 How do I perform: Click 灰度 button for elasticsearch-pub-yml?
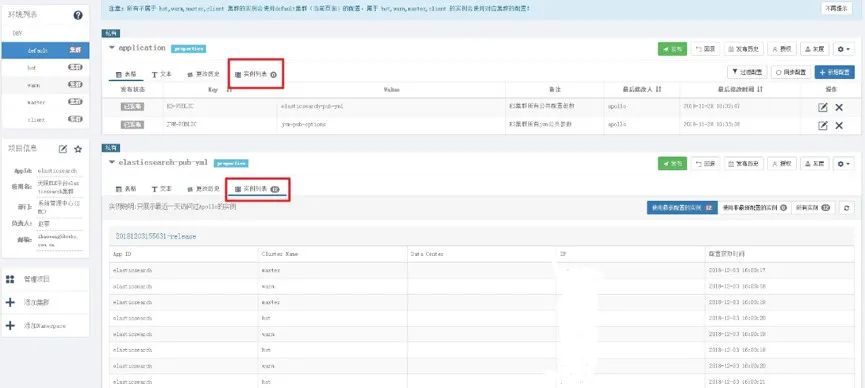[x=815, y=163]
